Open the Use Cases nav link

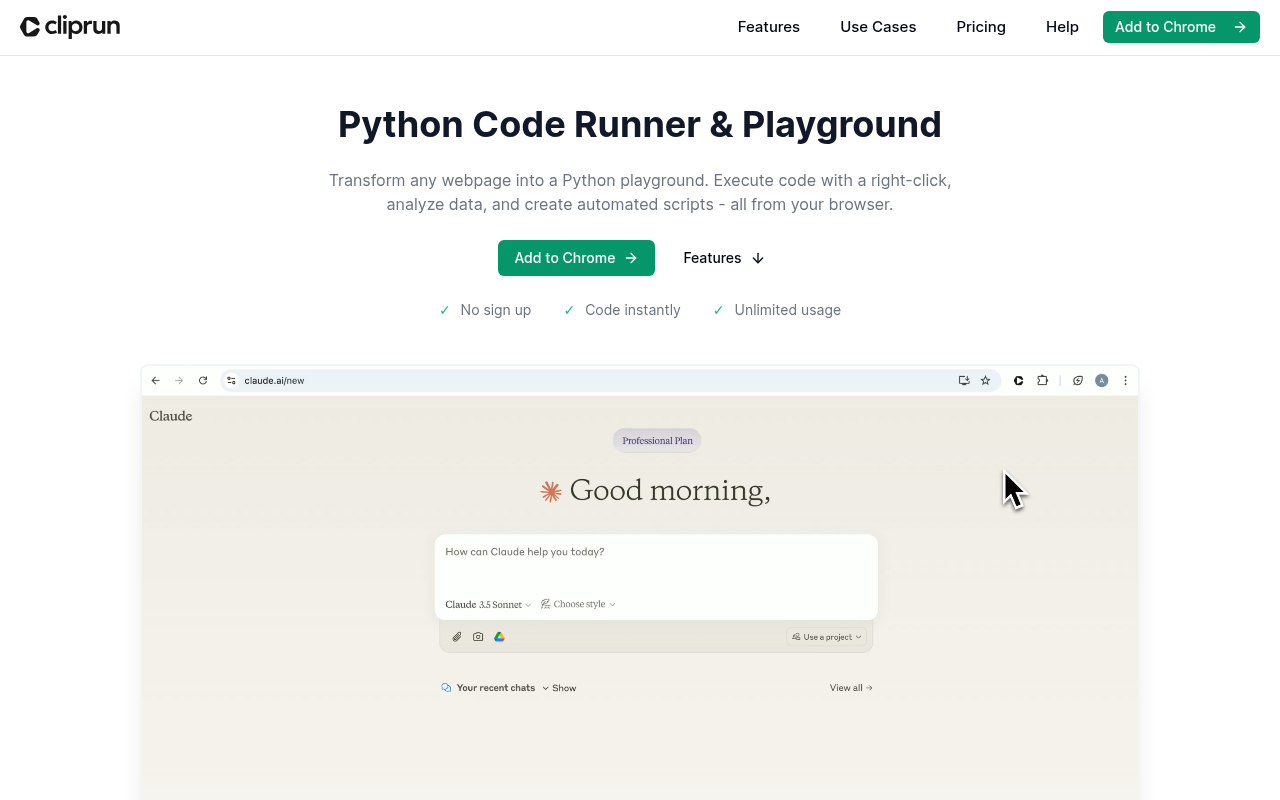coord(878,27)
